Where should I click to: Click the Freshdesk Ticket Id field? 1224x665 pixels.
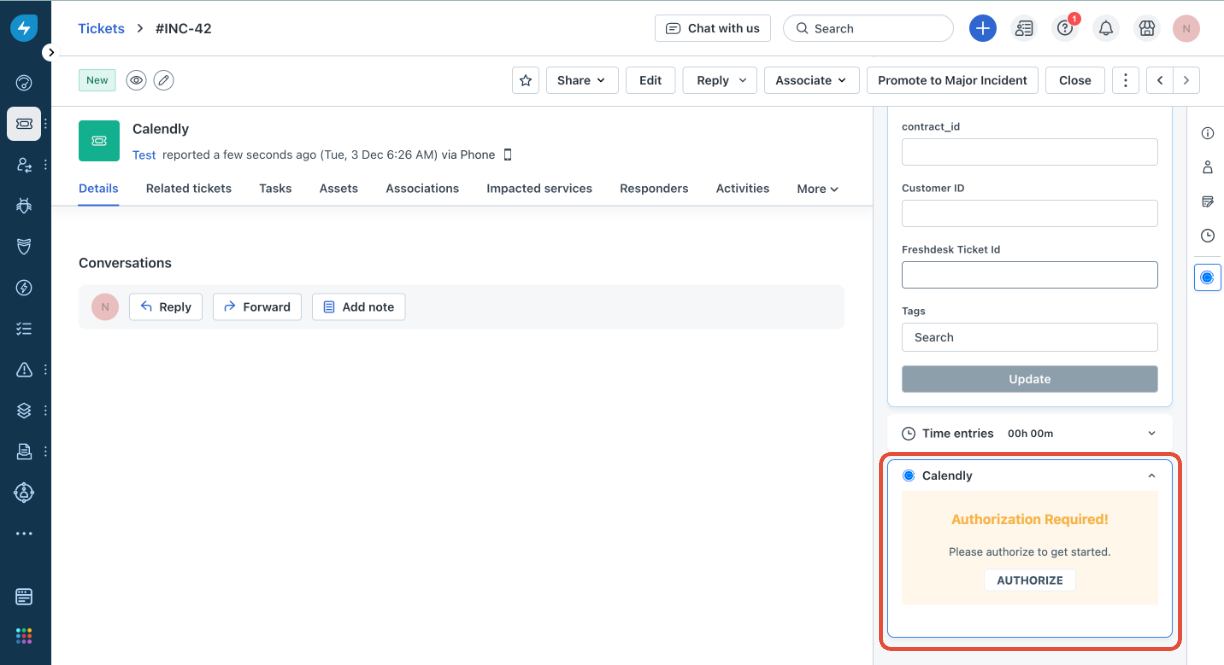(1030, 275)
